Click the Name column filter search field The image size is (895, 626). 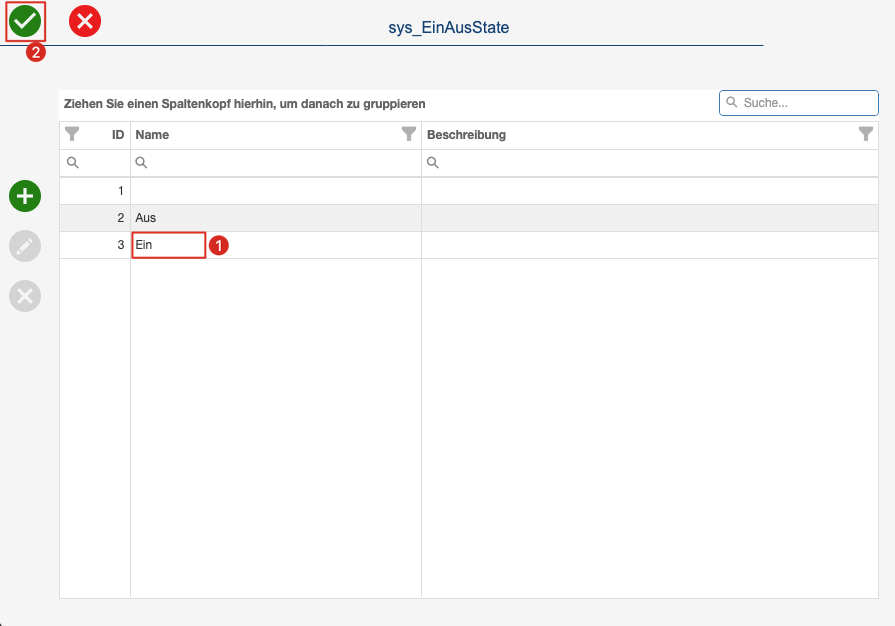(x=276, y=163)
